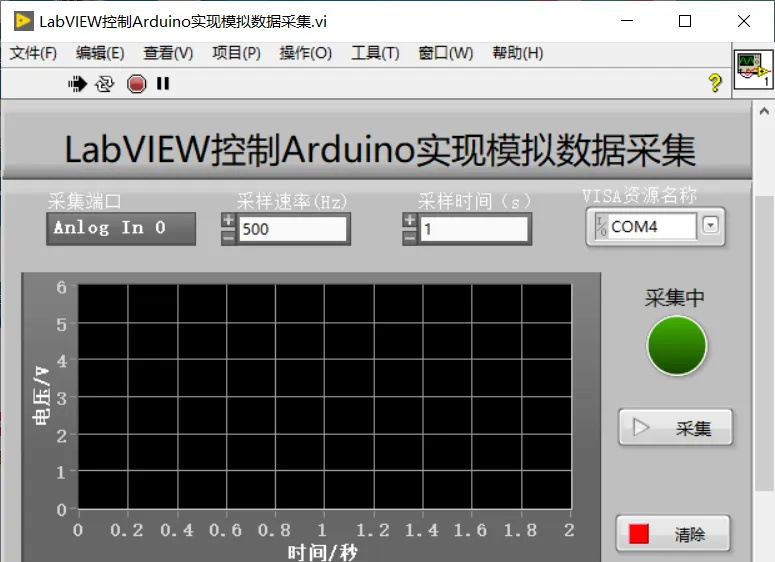The image size is (775, 562).
Task: Click the 时间/秒 axis label
Action: [x=322, y=552]
